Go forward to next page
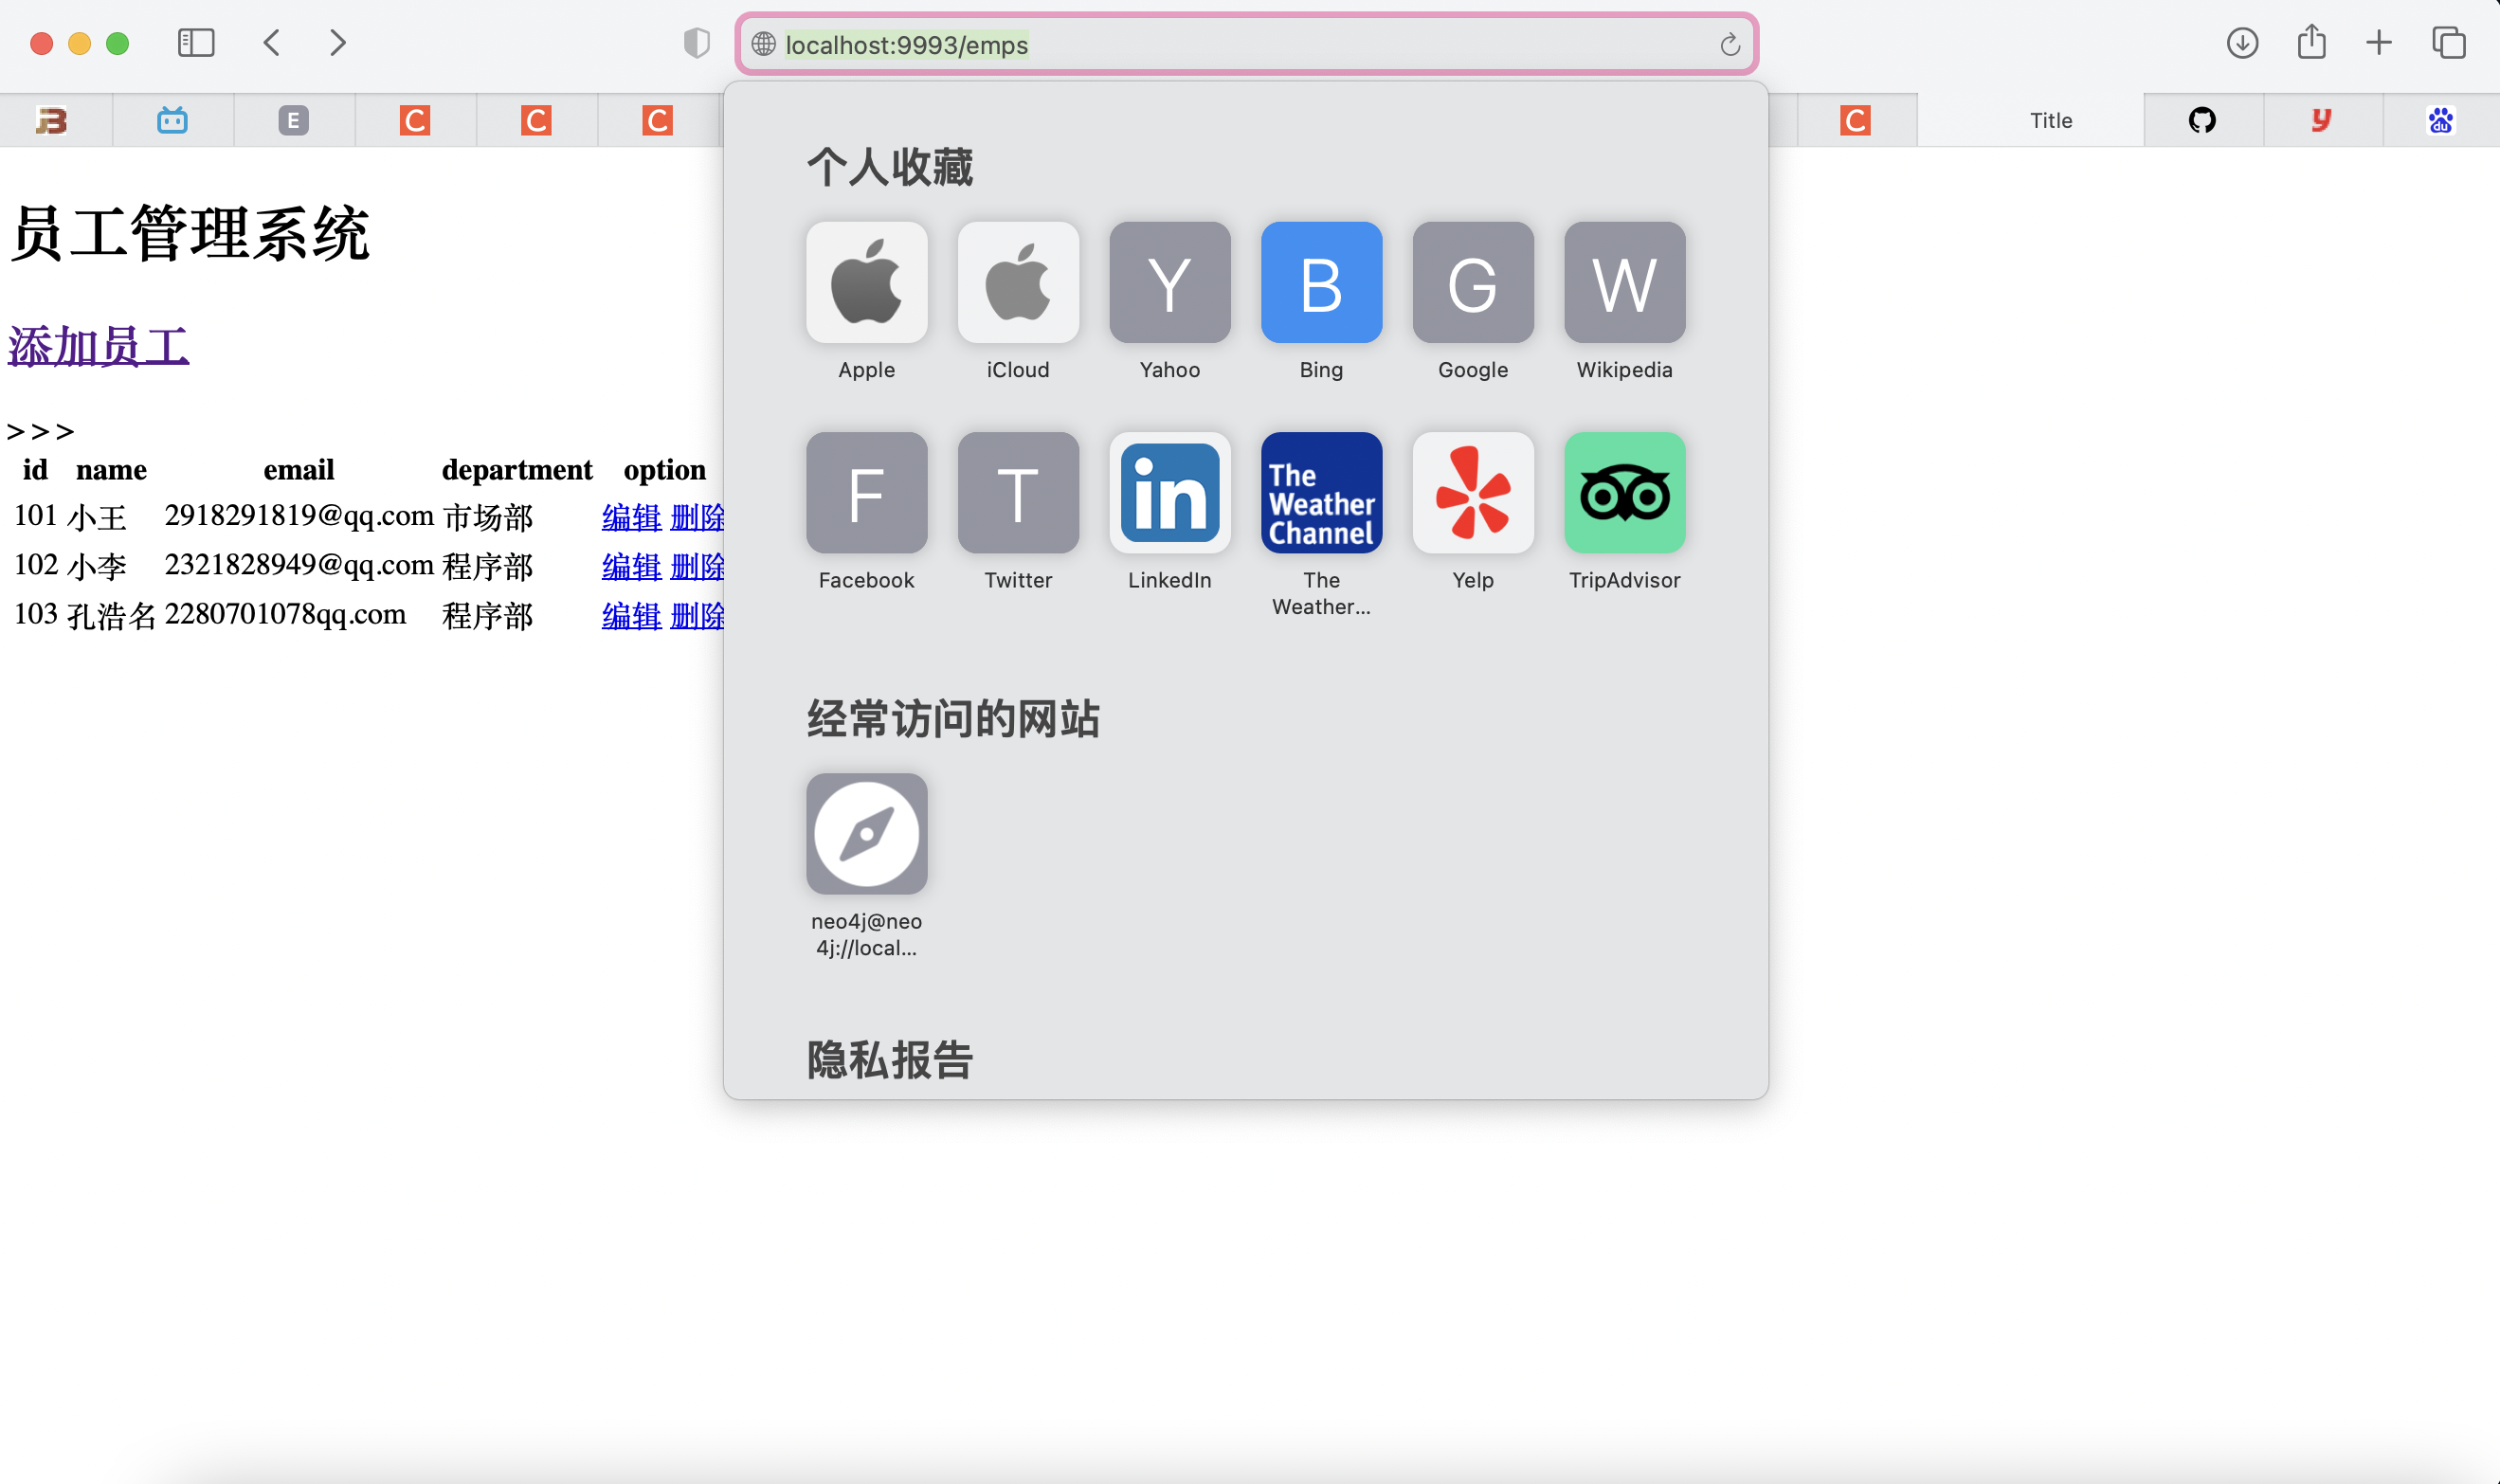The image size is (2500, 1484). click(x=338, y=43)
